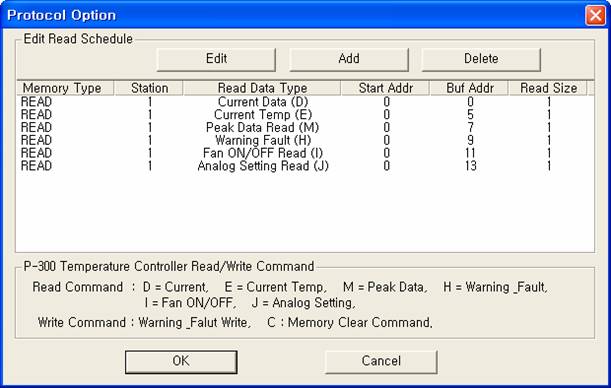Cancel the Protocol Option dialog
Screen dimensions: 611x388
coord(381,362)
